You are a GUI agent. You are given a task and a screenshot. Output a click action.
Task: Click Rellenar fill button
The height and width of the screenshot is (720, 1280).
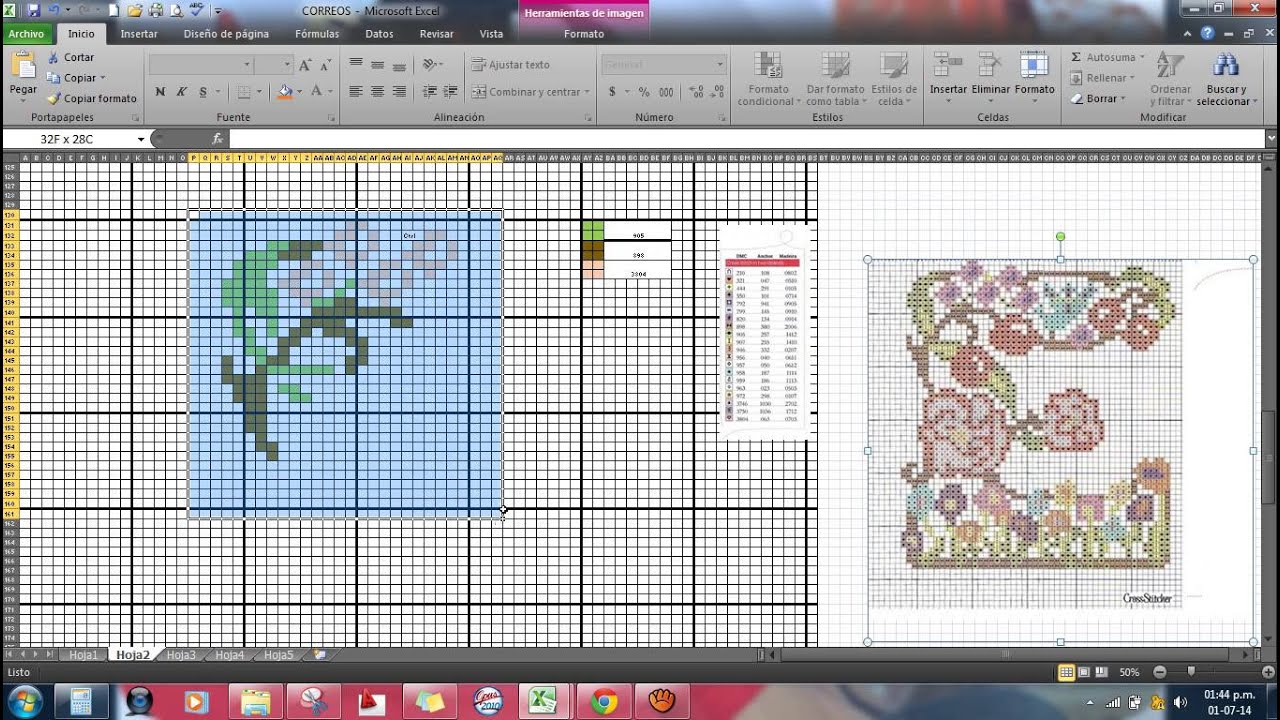tap(1102, 78)
